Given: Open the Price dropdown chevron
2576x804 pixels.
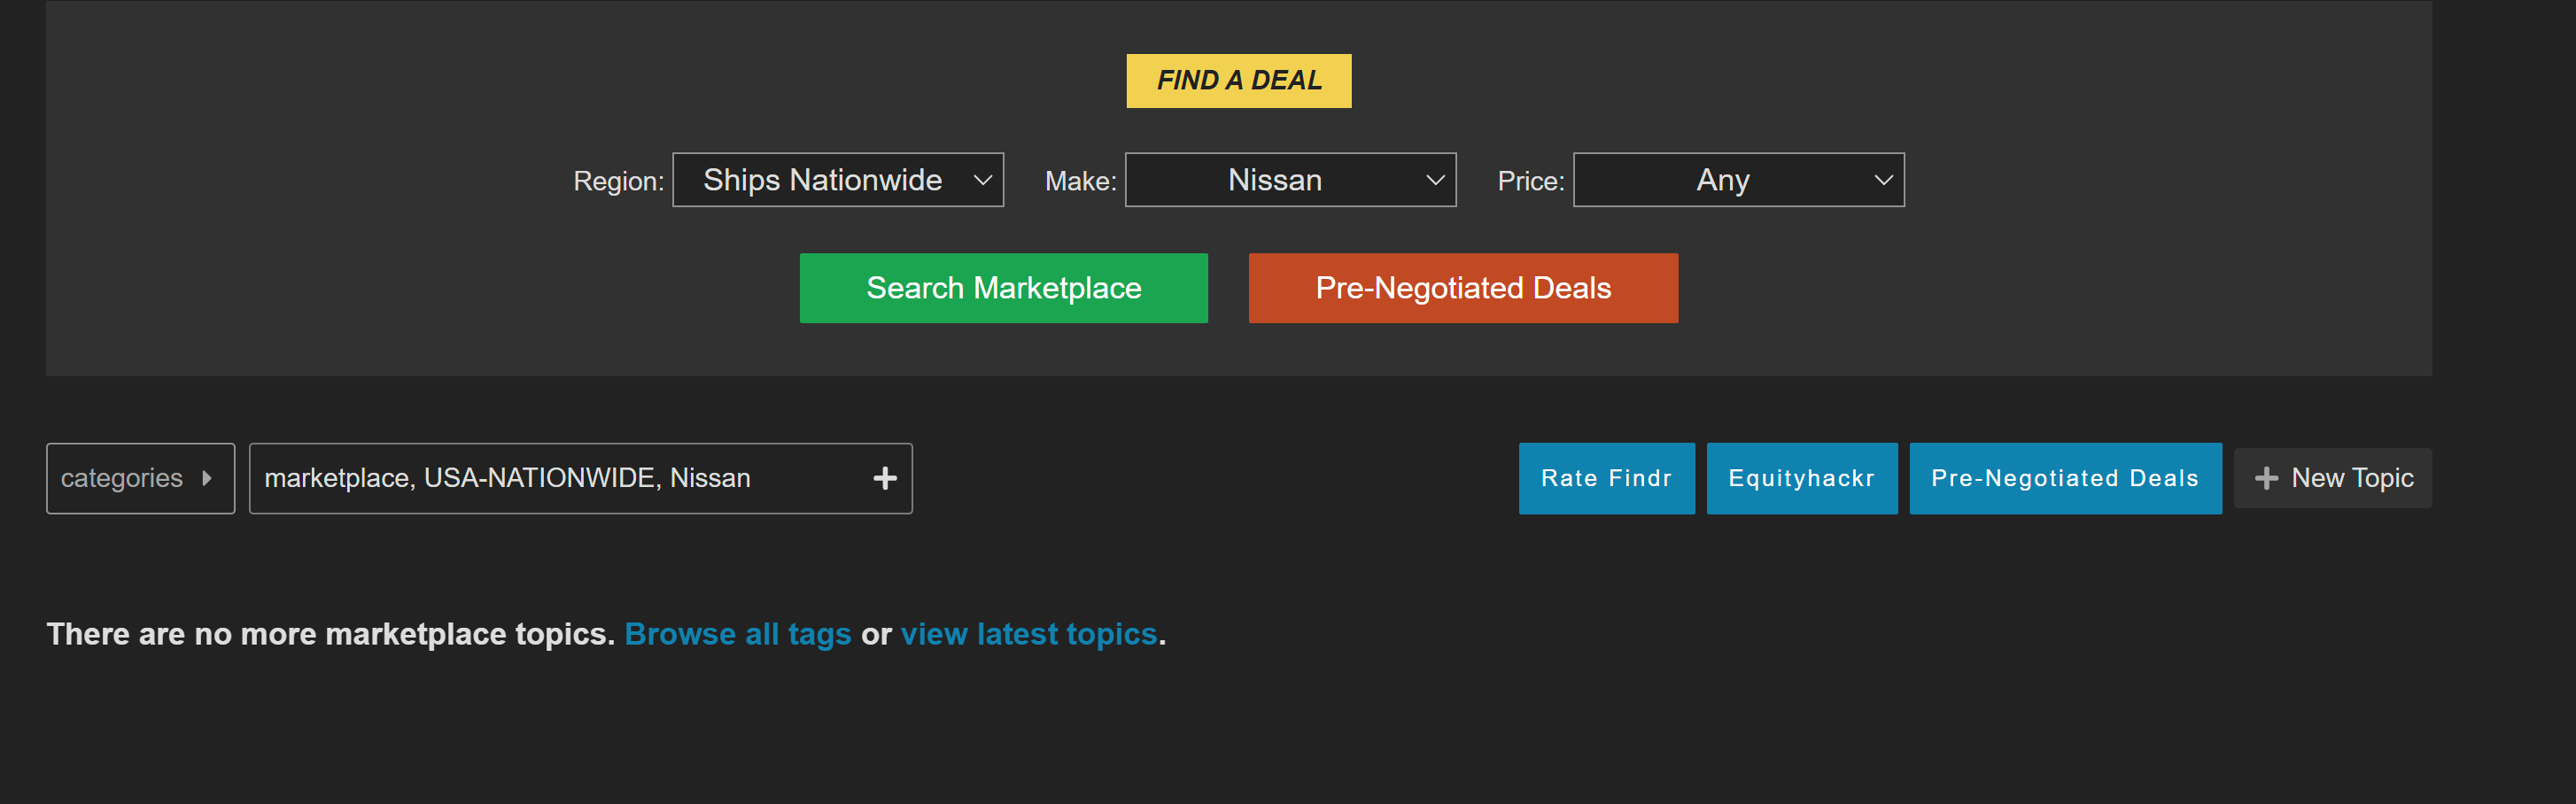Looking at the screenshot, I should 1883,180.
